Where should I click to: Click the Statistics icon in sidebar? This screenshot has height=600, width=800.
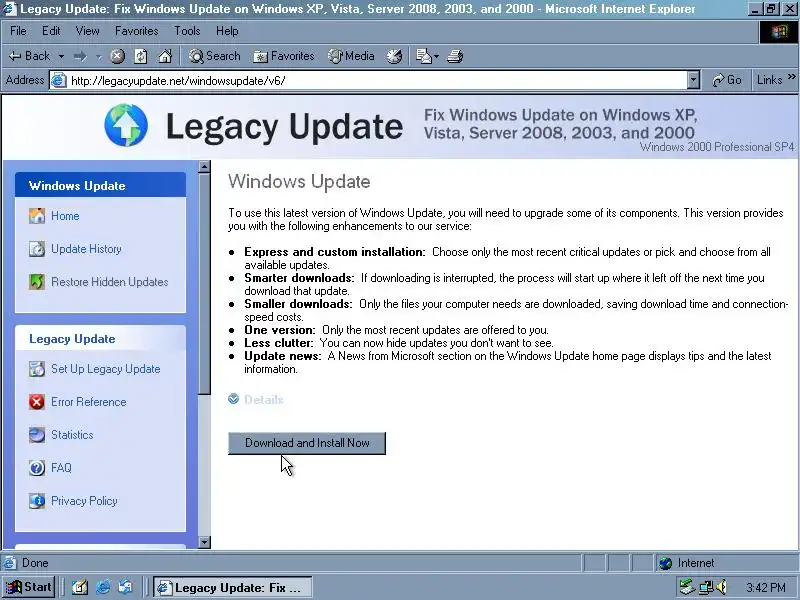(37, 435)
